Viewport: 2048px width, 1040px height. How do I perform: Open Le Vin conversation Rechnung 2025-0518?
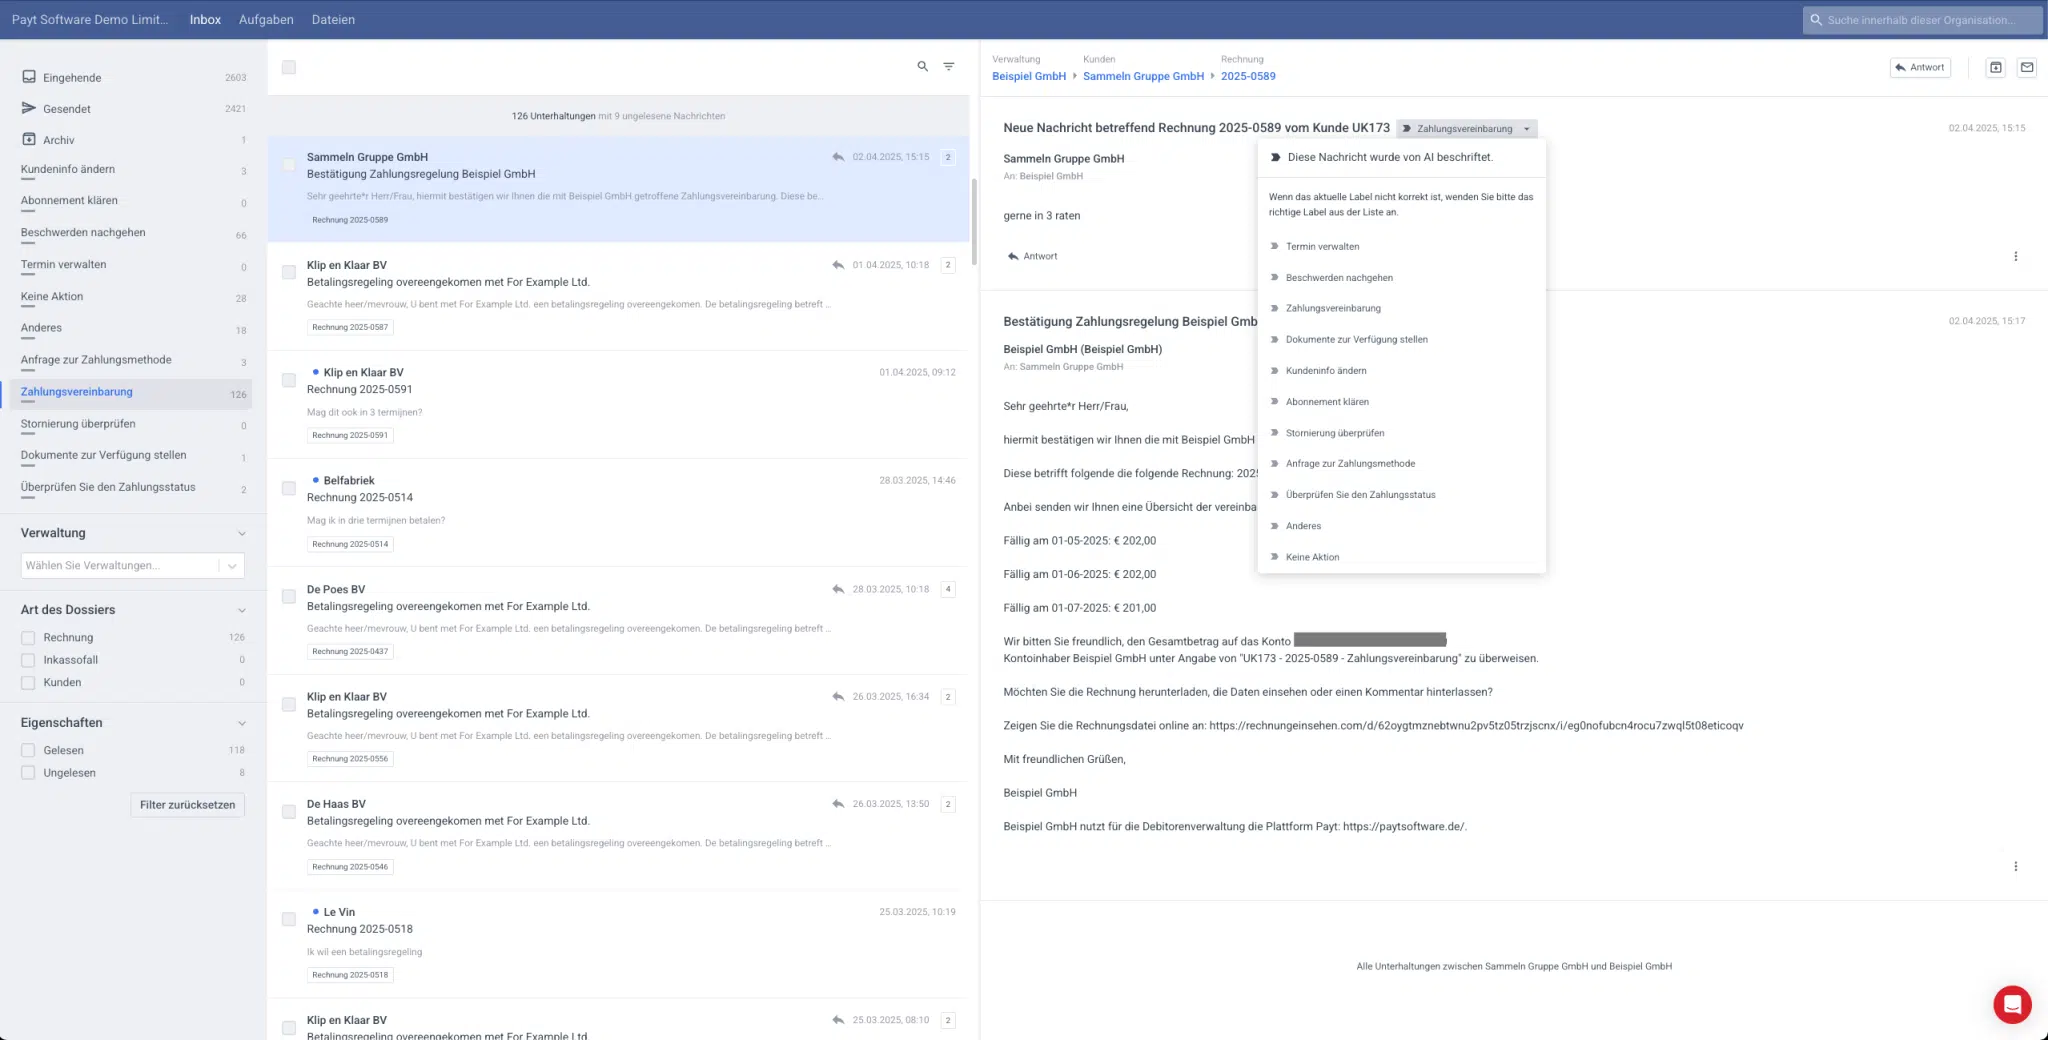point(617,945)
